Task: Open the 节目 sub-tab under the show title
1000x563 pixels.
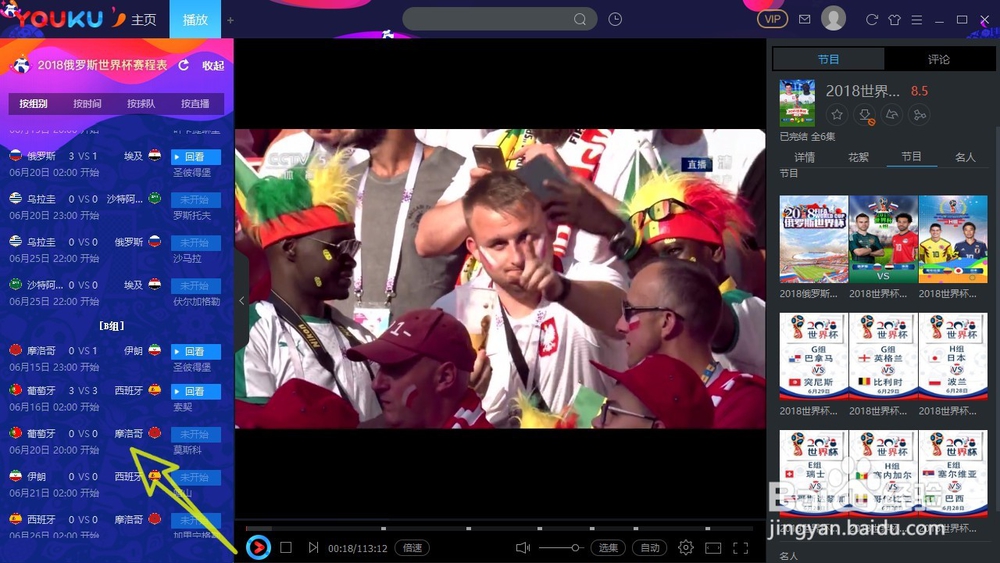Action: (911, 157)
